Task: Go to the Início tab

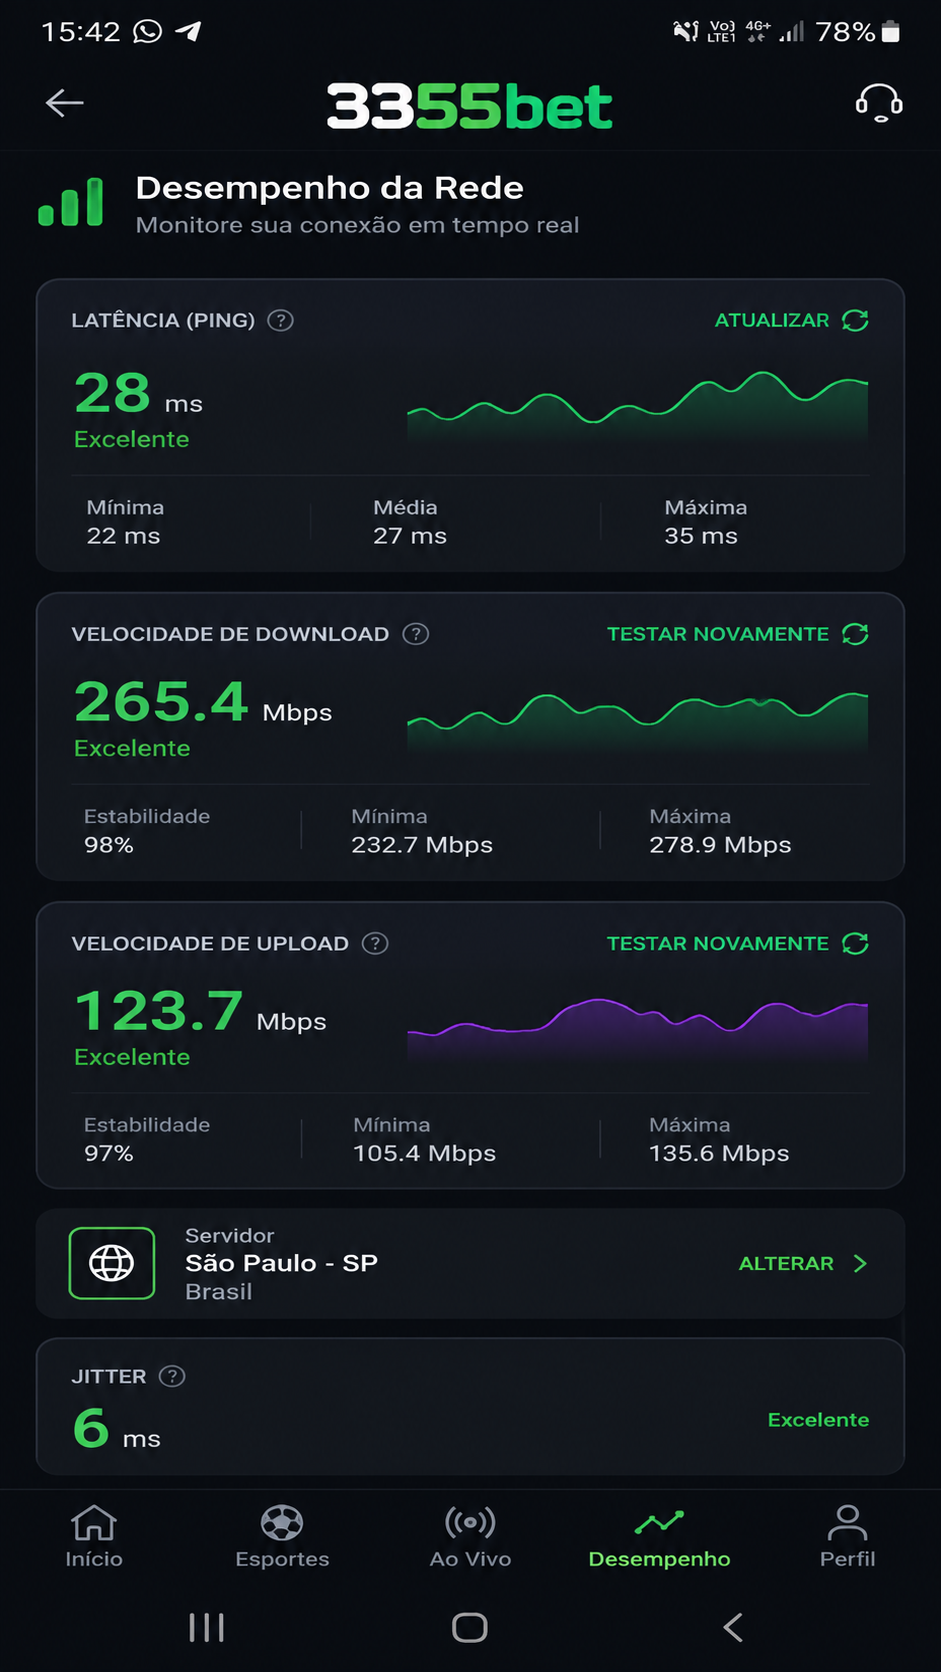Action: click(94, 1537)
